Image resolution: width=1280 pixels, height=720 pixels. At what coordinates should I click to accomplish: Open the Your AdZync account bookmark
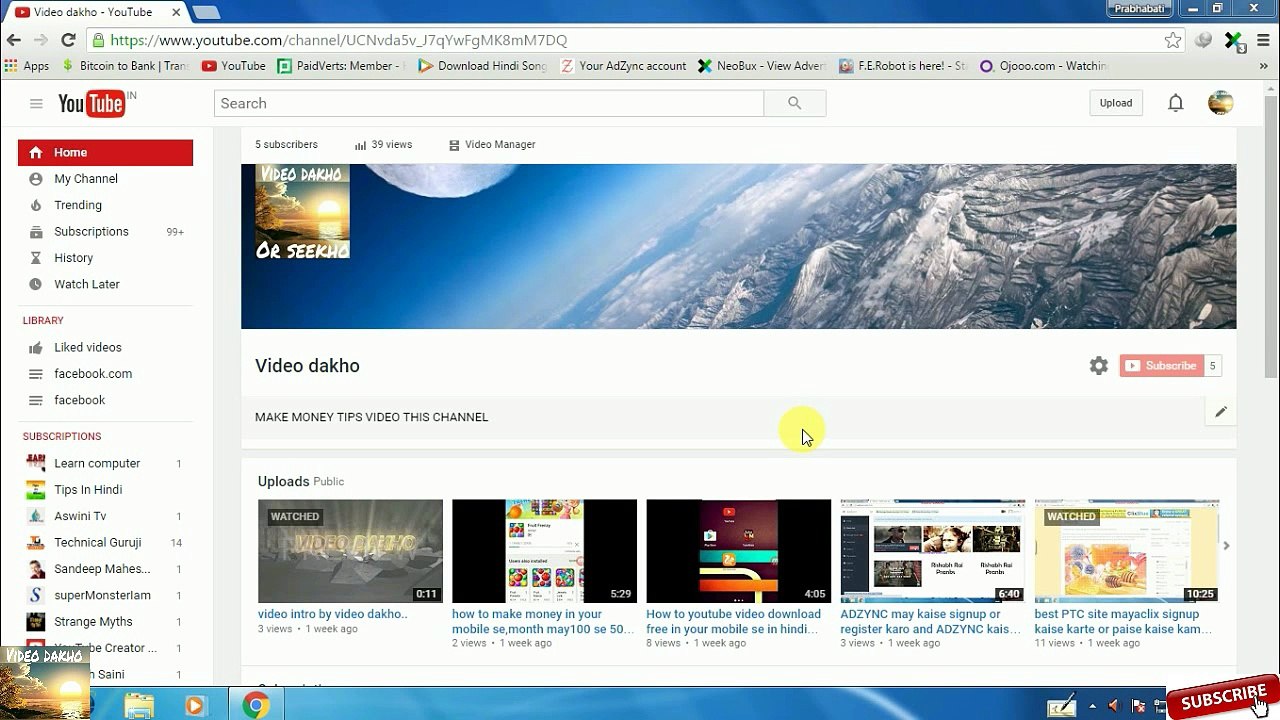[623, 66]
